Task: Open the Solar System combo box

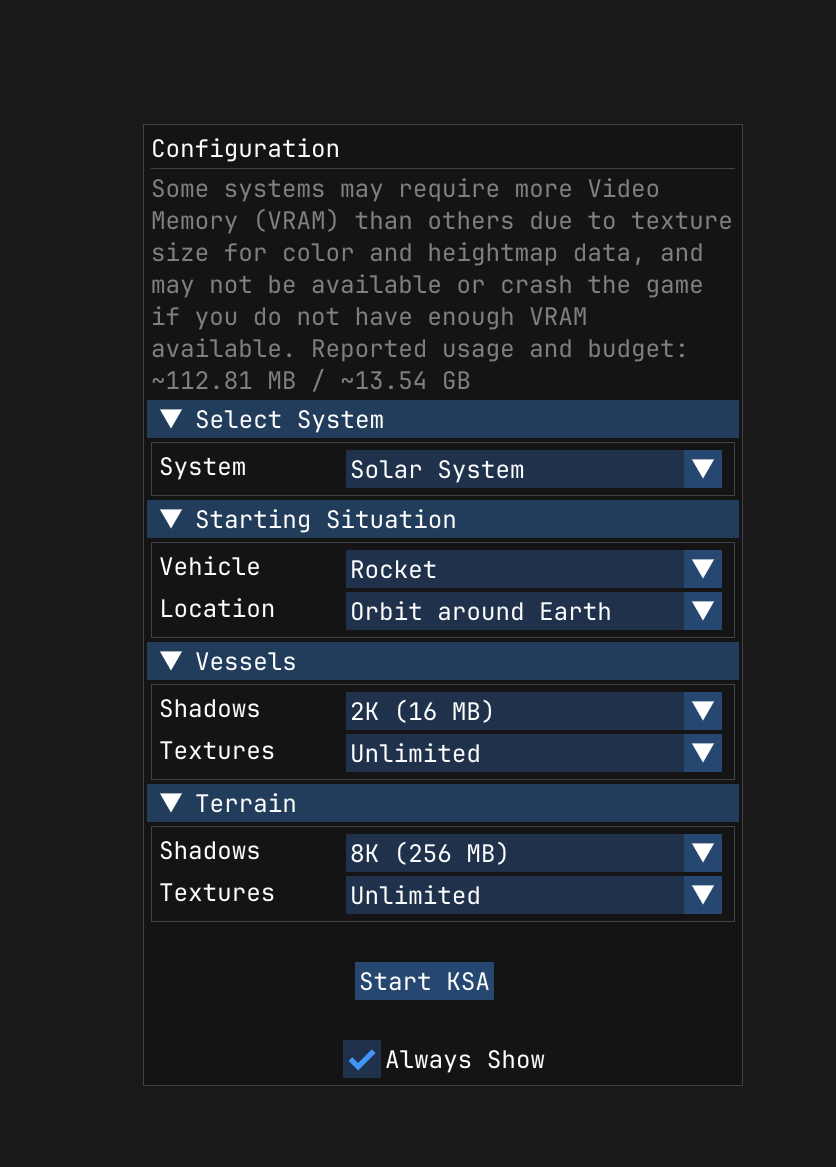Action: [514, 469]
